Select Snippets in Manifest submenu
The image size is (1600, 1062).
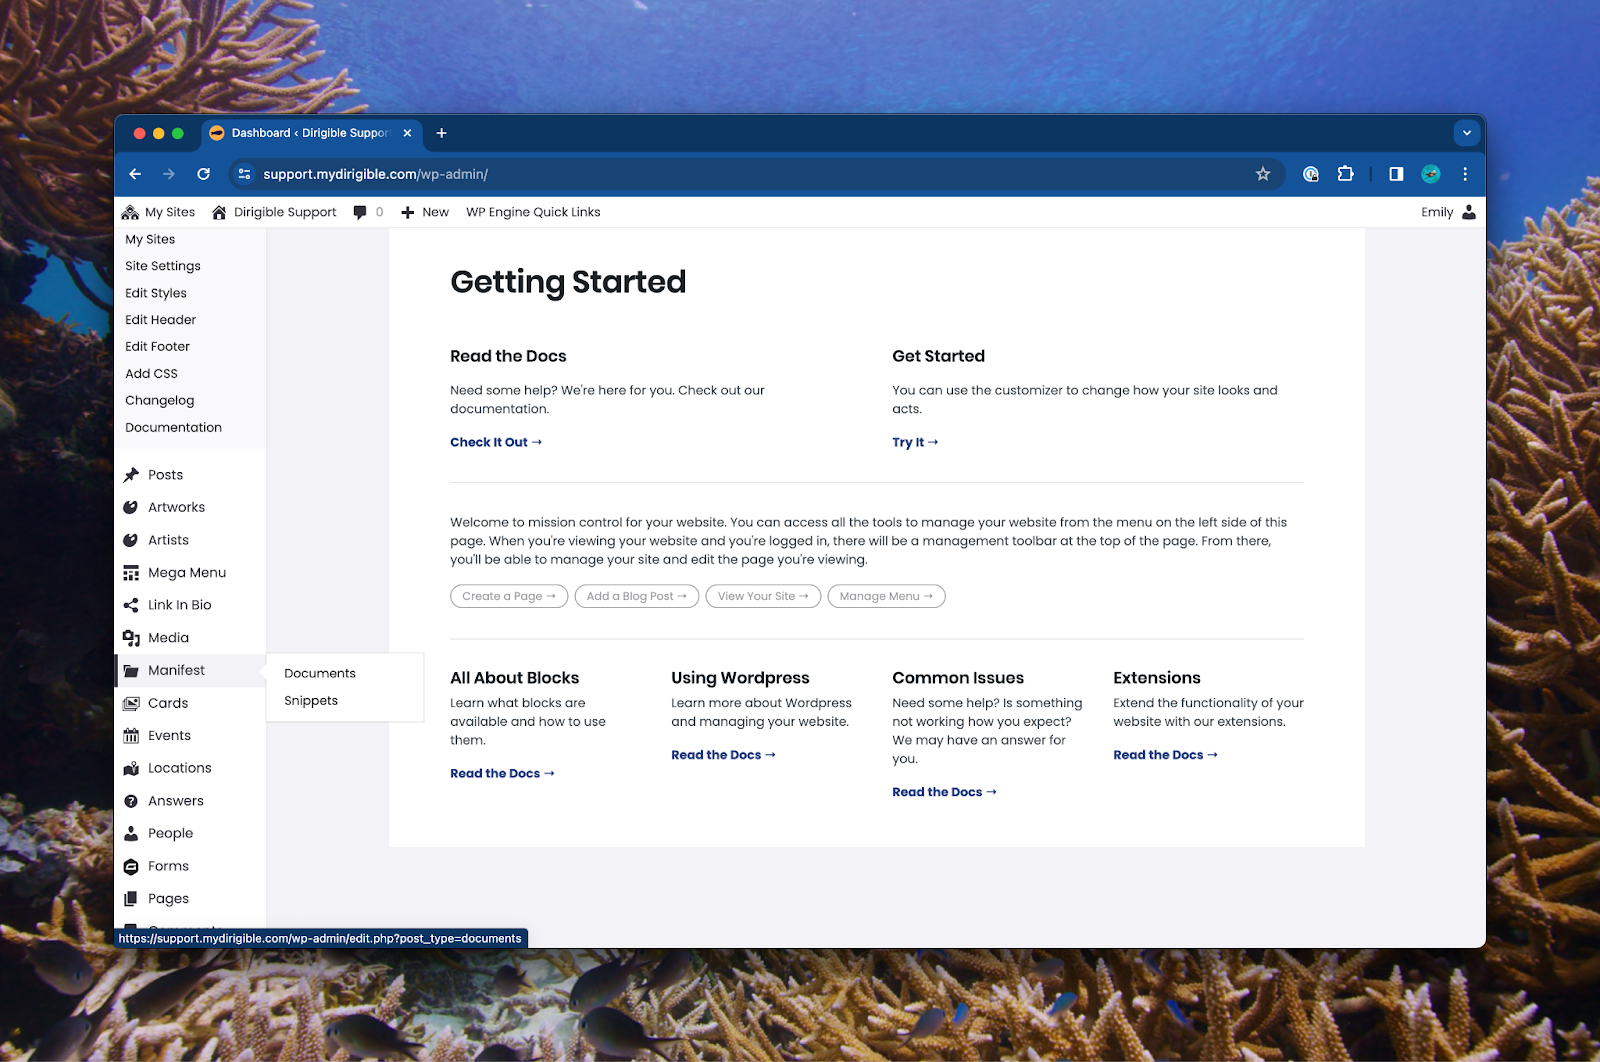(311, 700)
